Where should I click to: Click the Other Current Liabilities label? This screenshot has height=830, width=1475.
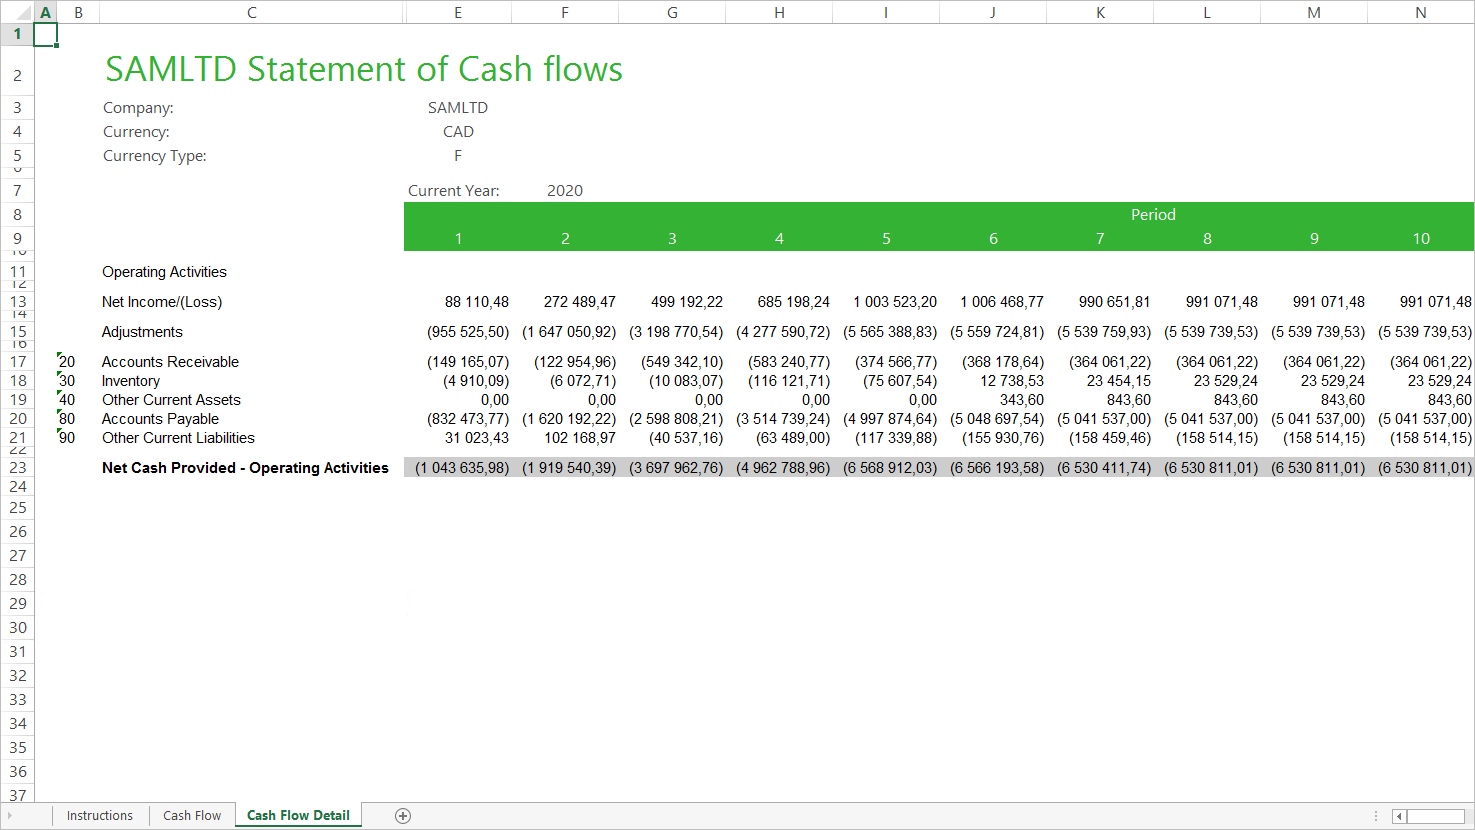(178, 438)
